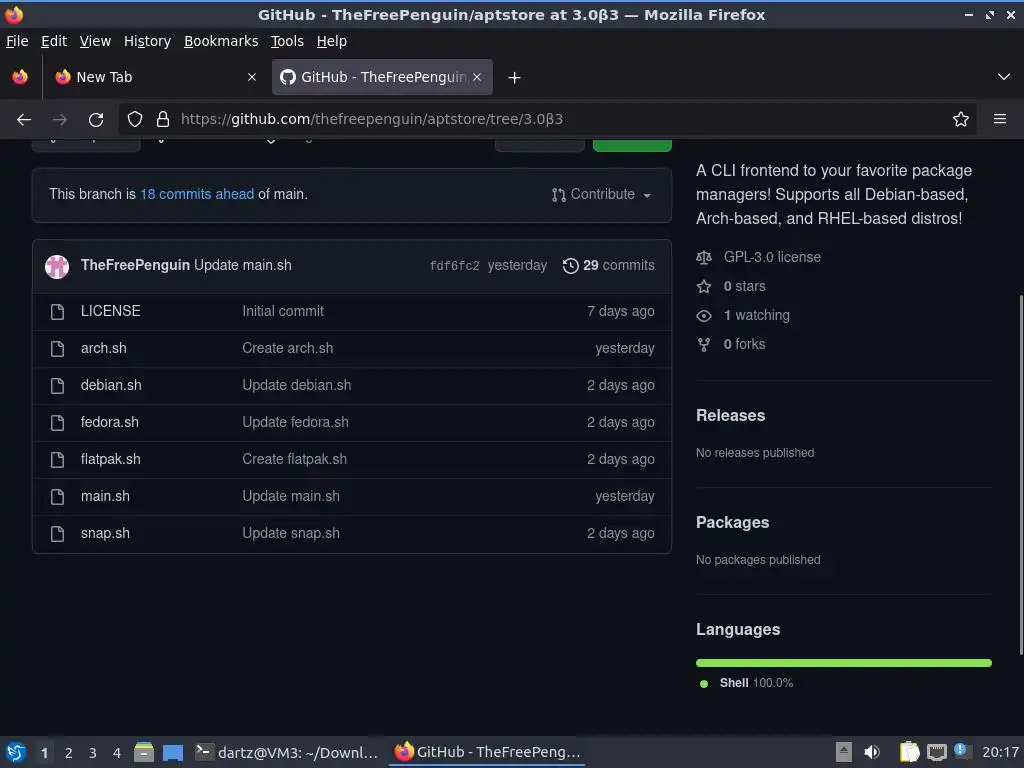Click the Shell 100.0% language entry

(x=746, y=683)
